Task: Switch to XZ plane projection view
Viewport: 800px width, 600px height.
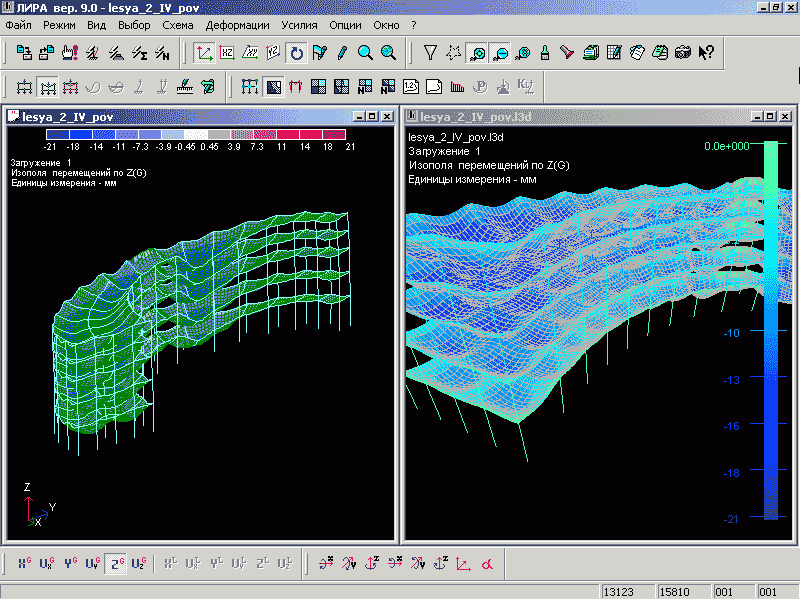Action: (227, 53)
